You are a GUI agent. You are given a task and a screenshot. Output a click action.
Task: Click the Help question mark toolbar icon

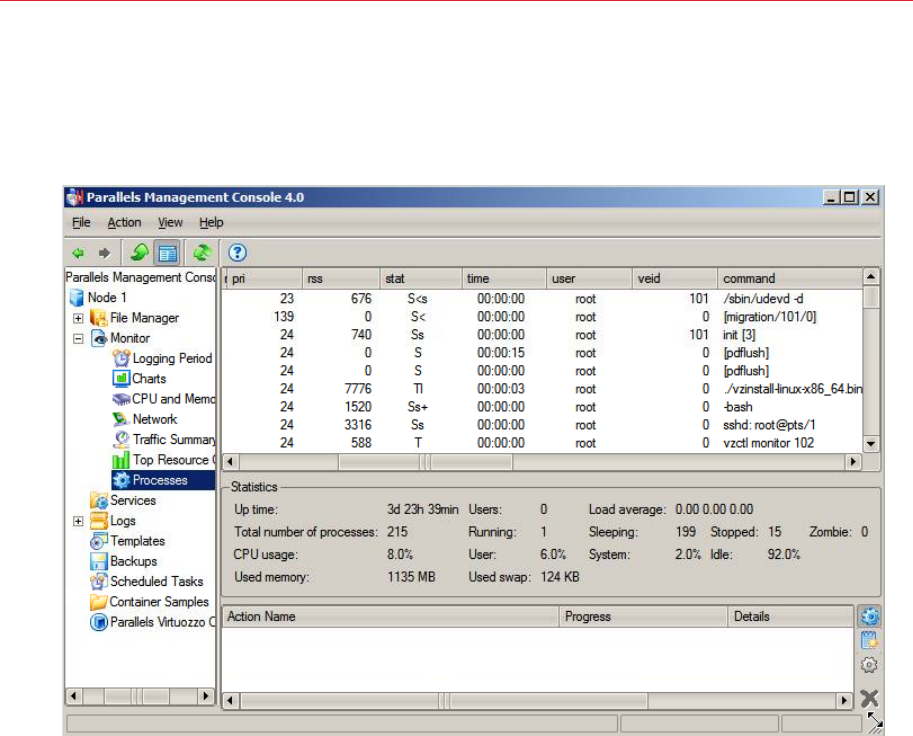[238, 253]
